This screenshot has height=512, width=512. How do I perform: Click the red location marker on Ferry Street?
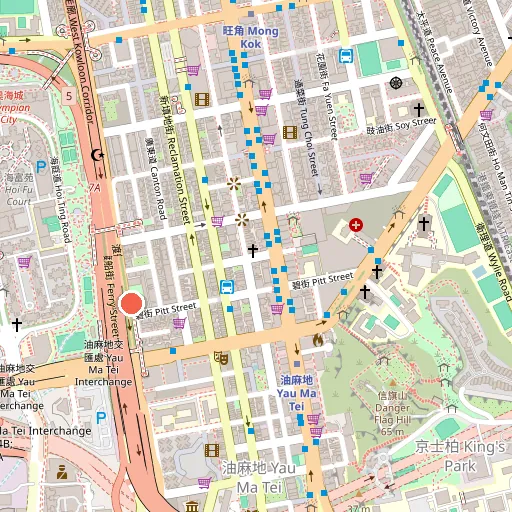click(131, 304)
